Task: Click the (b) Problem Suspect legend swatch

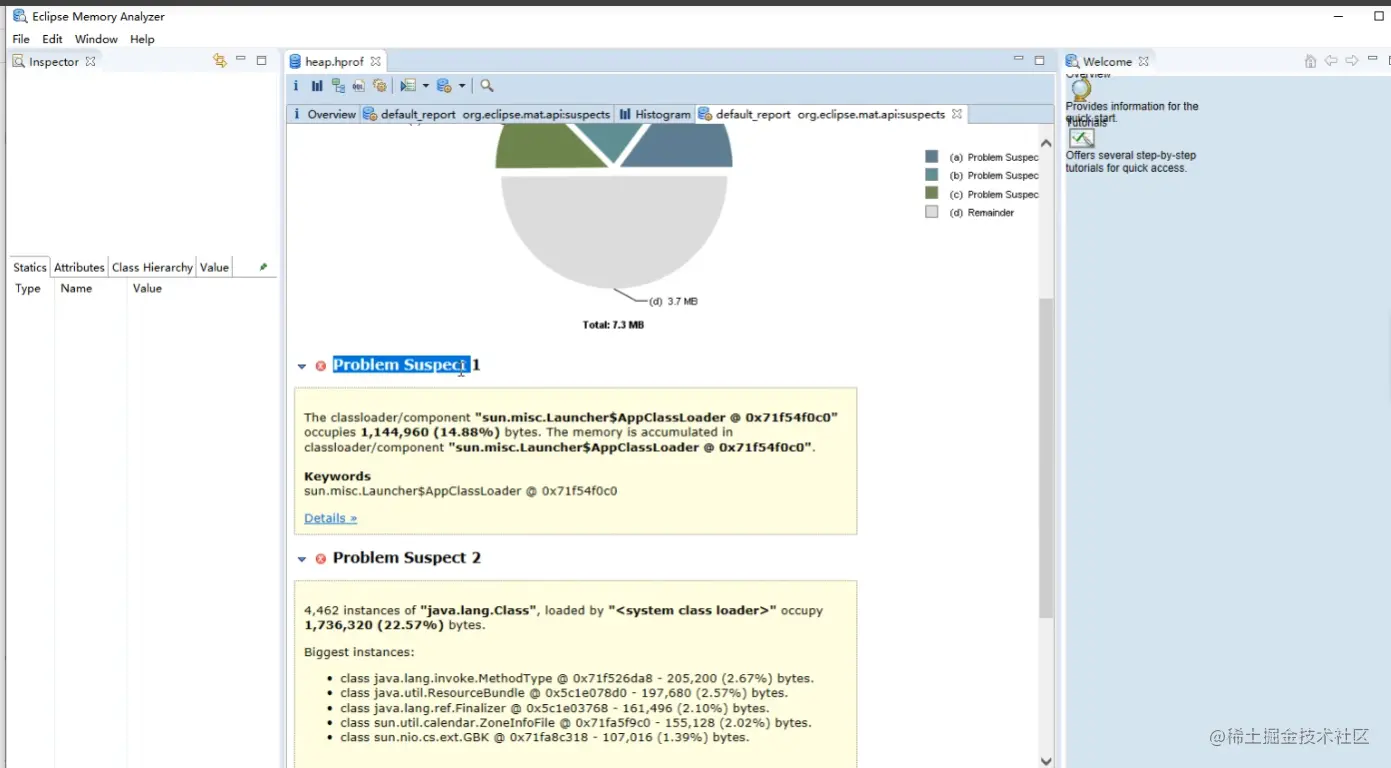Action: [932, 175]
